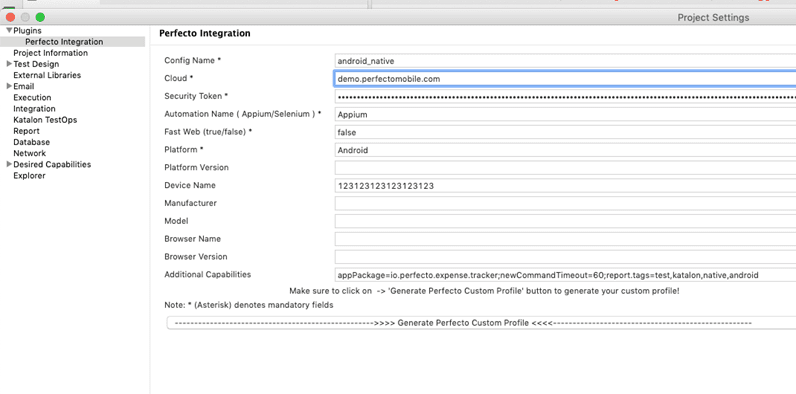Click the empty Browser Version field
The image size is (796, 394).
click(x=565, y=257)
